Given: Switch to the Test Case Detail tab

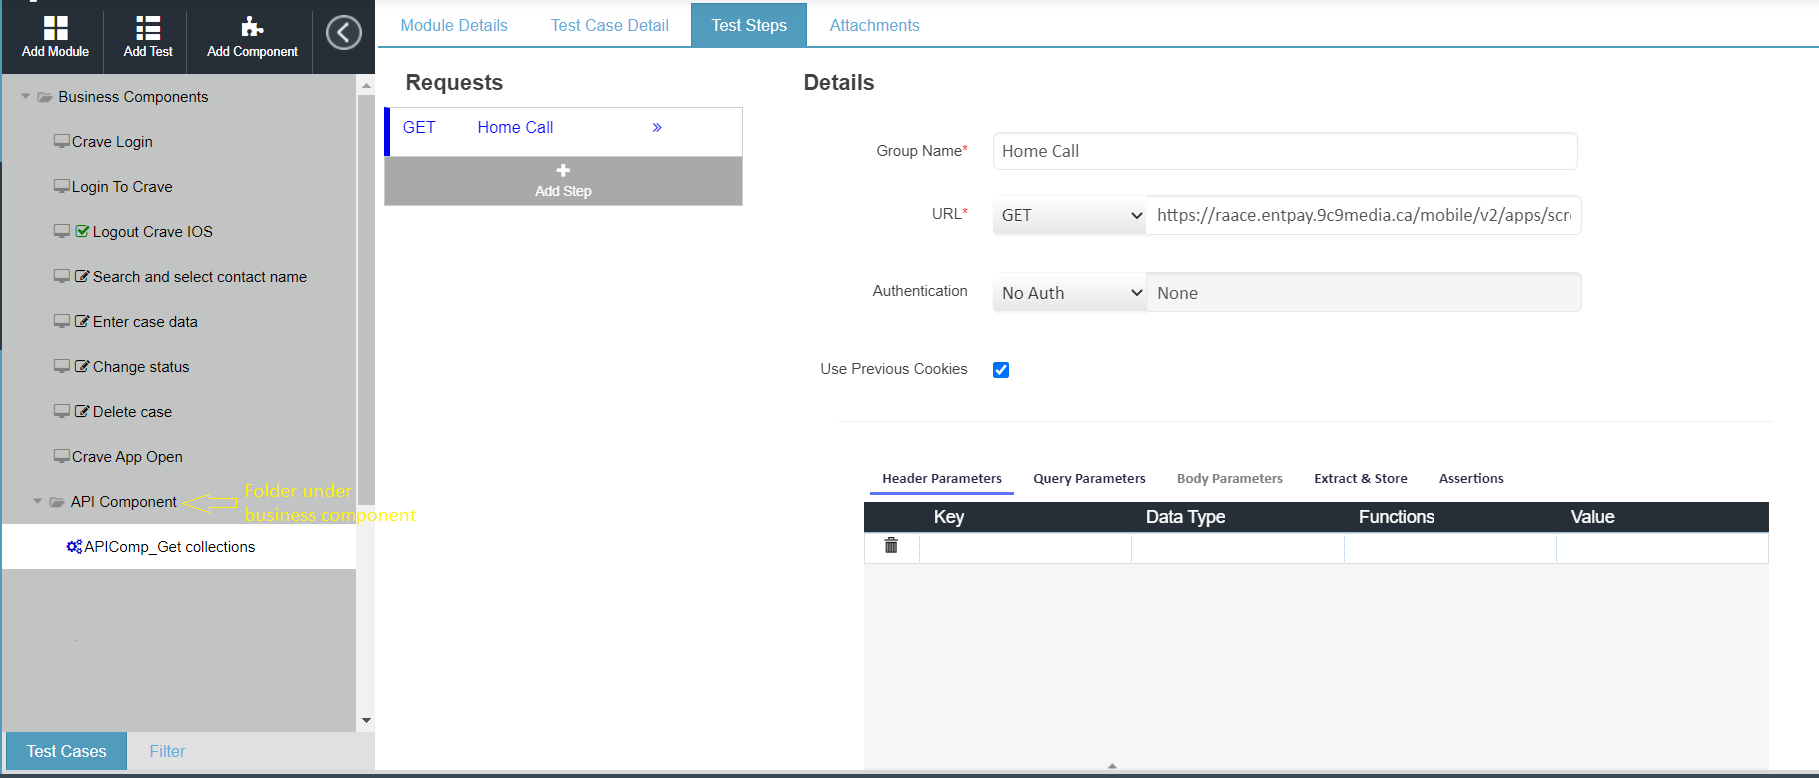Looking at the screenshot, I should pyautogui.click(x=610, y=25).
